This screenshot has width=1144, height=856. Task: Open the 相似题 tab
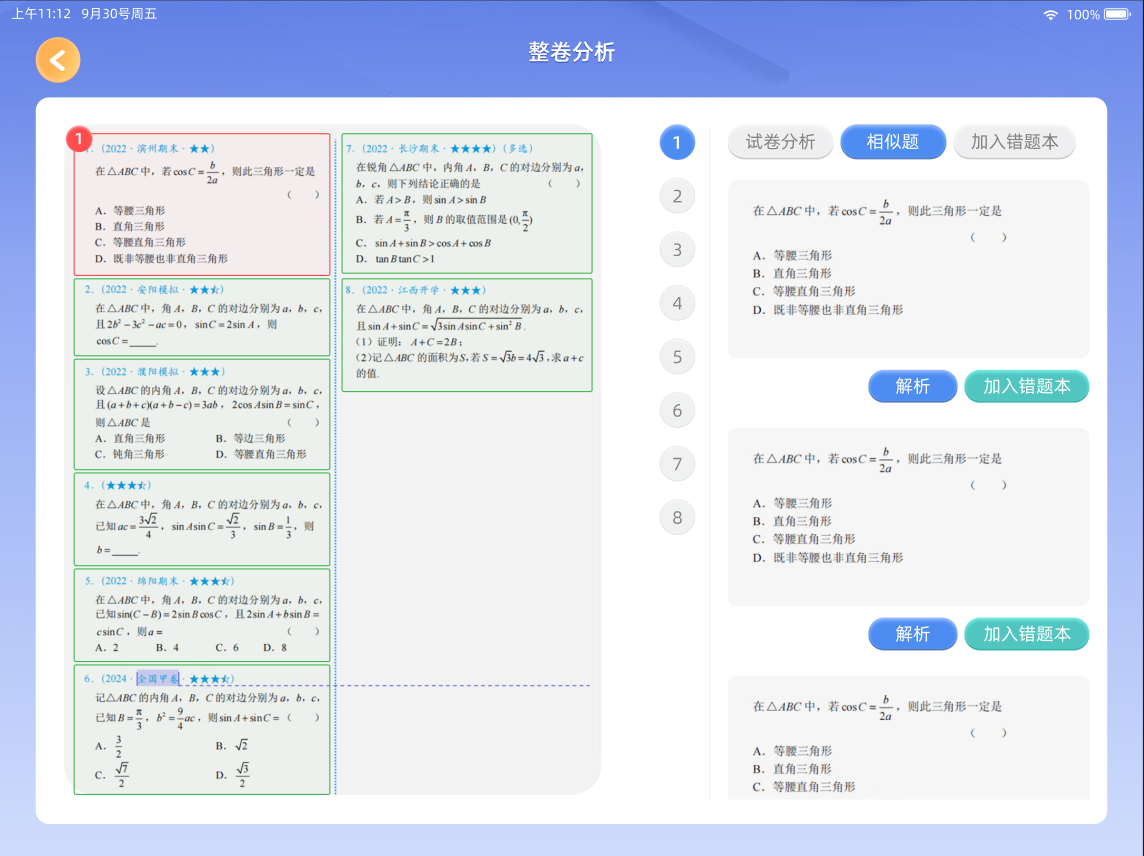[x=893, y=142]
